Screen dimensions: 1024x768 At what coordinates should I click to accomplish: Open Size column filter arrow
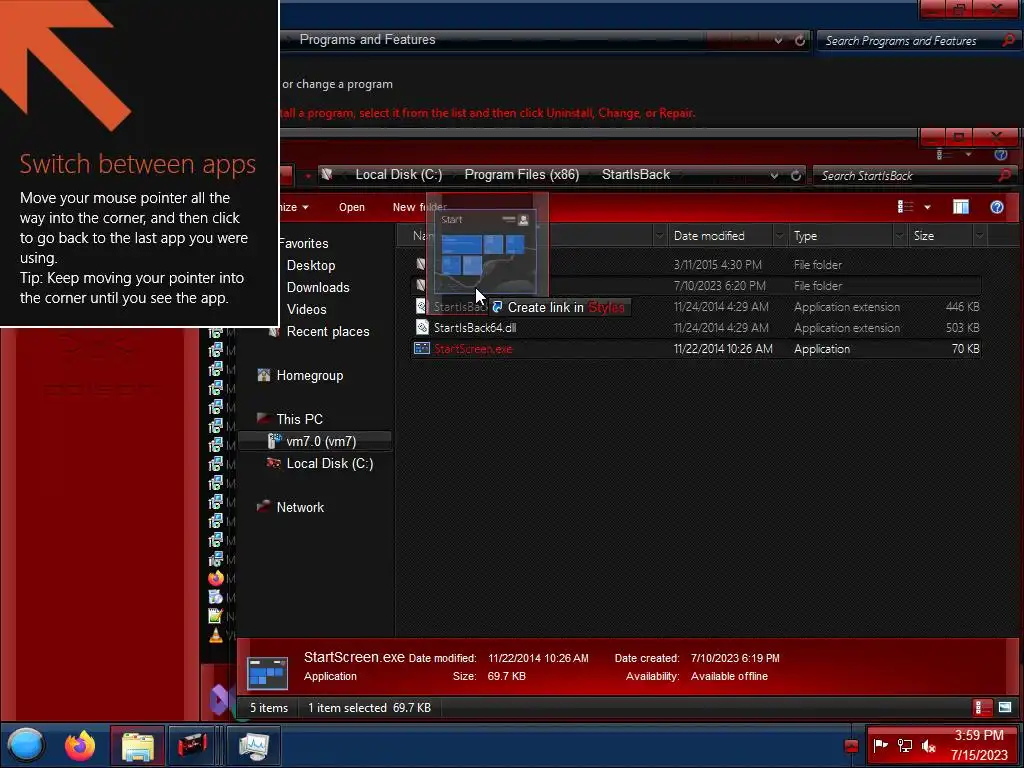coord(980,236)
